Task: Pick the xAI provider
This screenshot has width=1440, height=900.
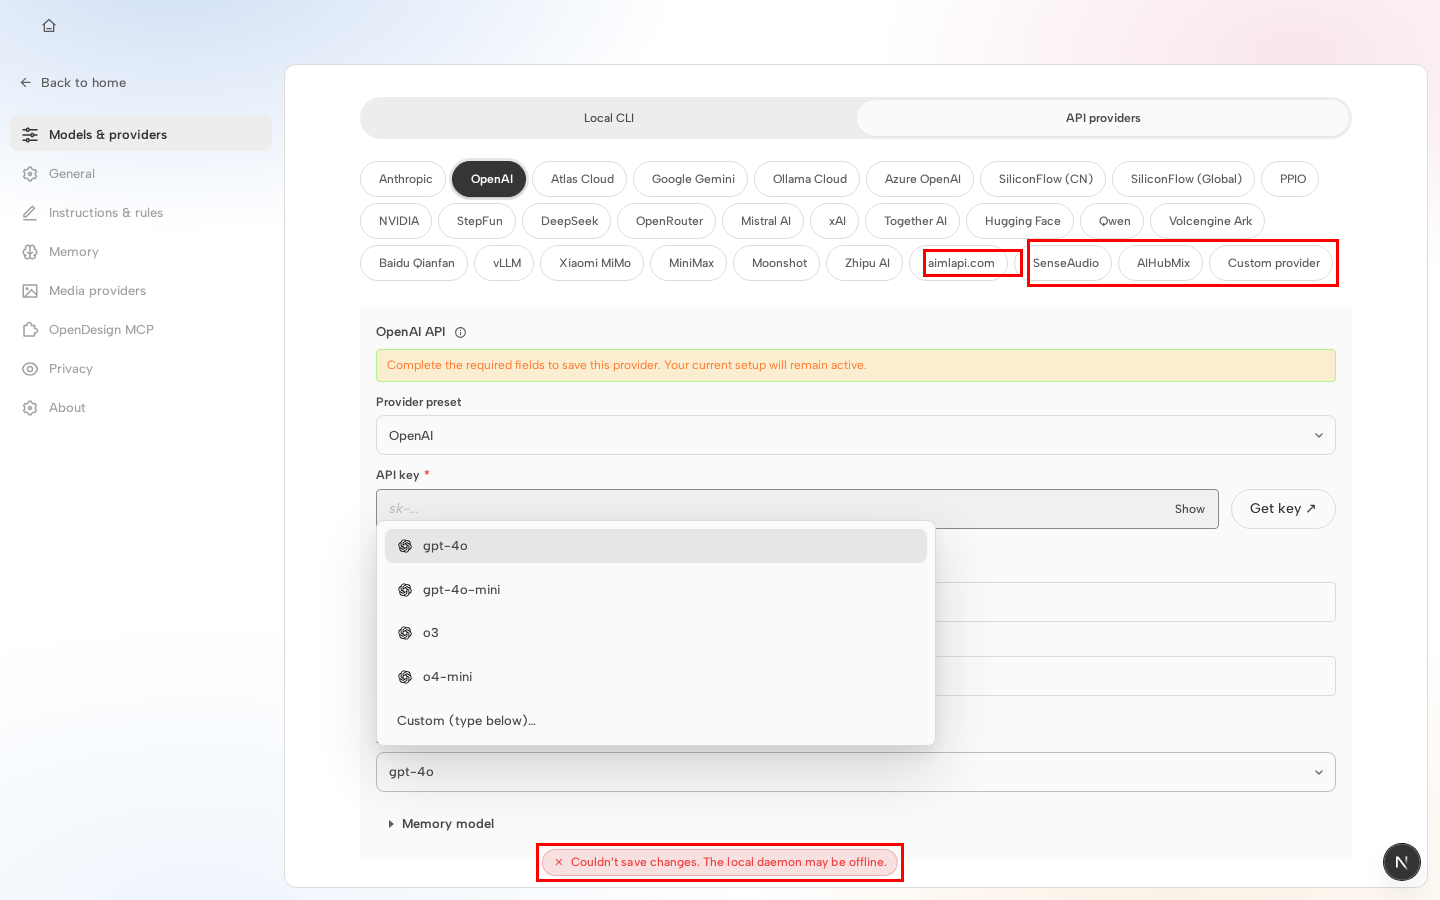Action: click(835, 221)
